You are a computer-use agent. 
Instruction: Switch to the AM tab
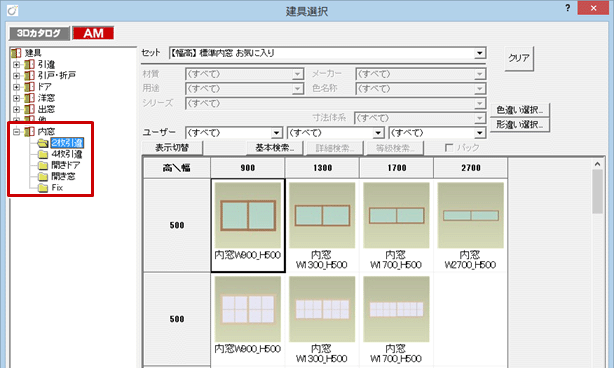point(93,33)
